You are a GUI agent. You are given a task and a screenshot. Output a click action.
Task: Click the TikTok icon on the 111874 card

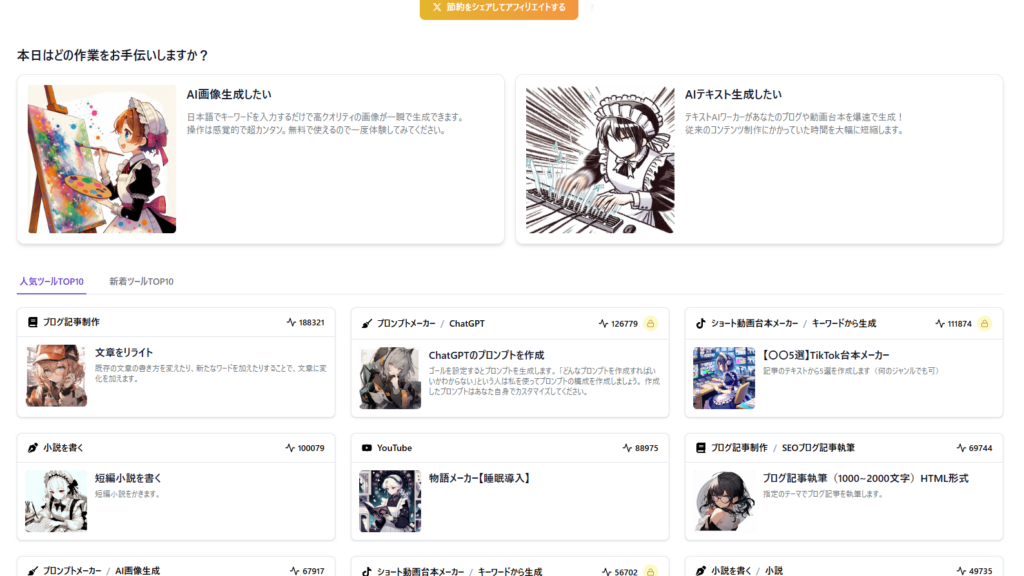pos(701,324)
